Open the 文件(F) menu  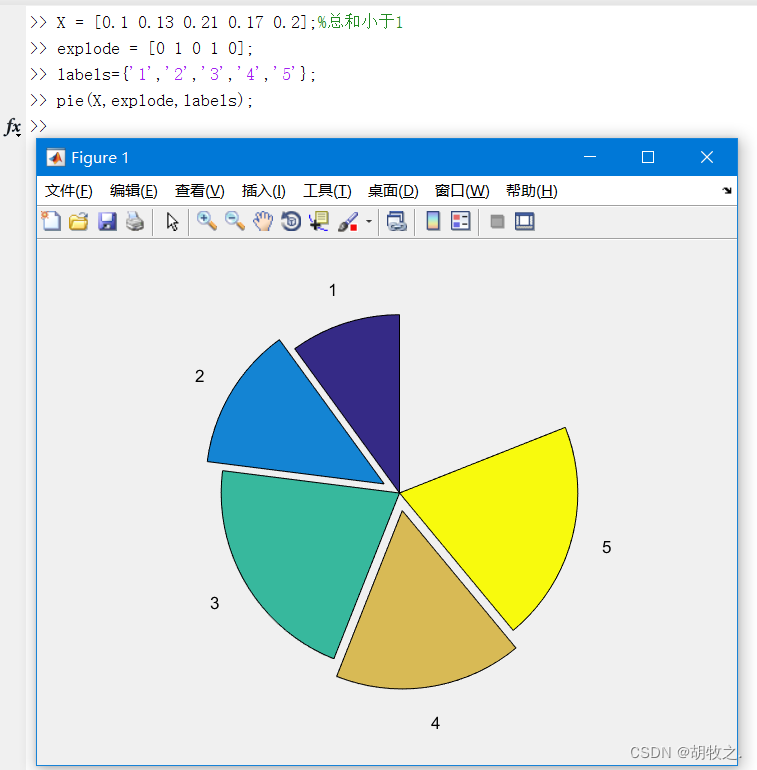point(69,191)
